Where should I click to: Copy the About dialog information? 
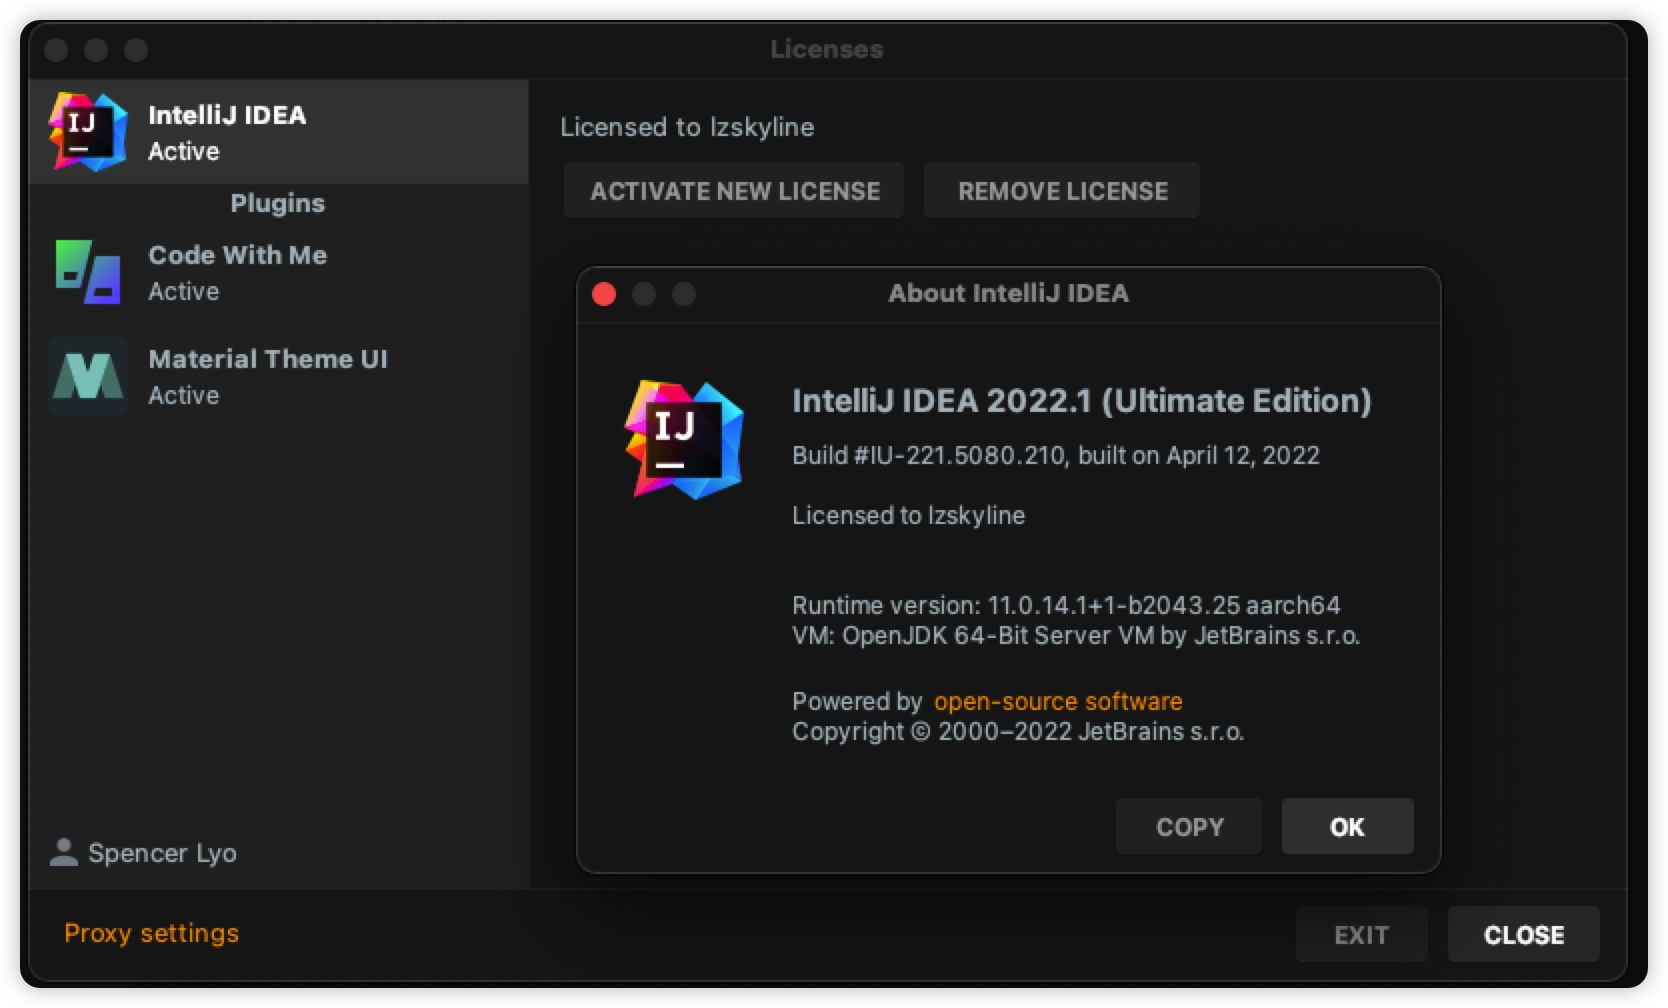pyautogui.click(x=1189, y=826)
